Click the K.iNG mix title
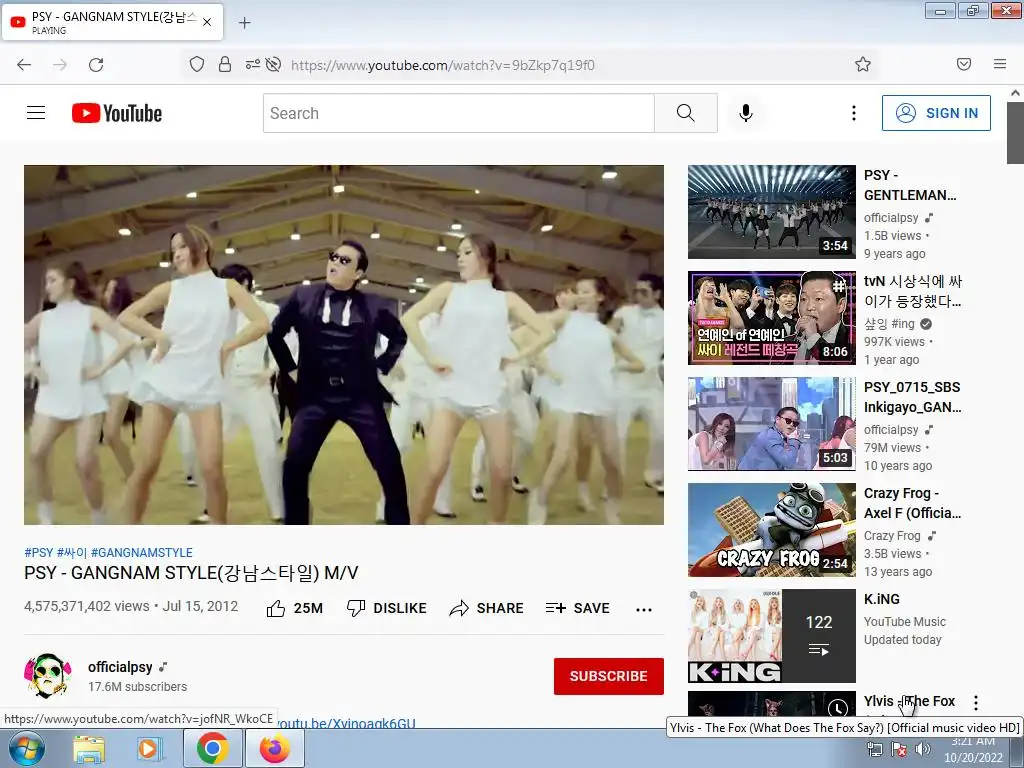 click(x=882, y=599)
